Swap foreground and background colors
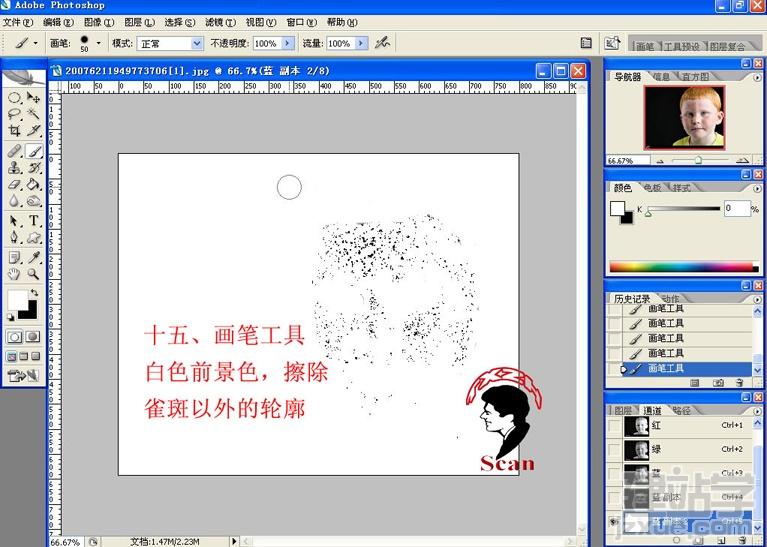 pos(34,293)
